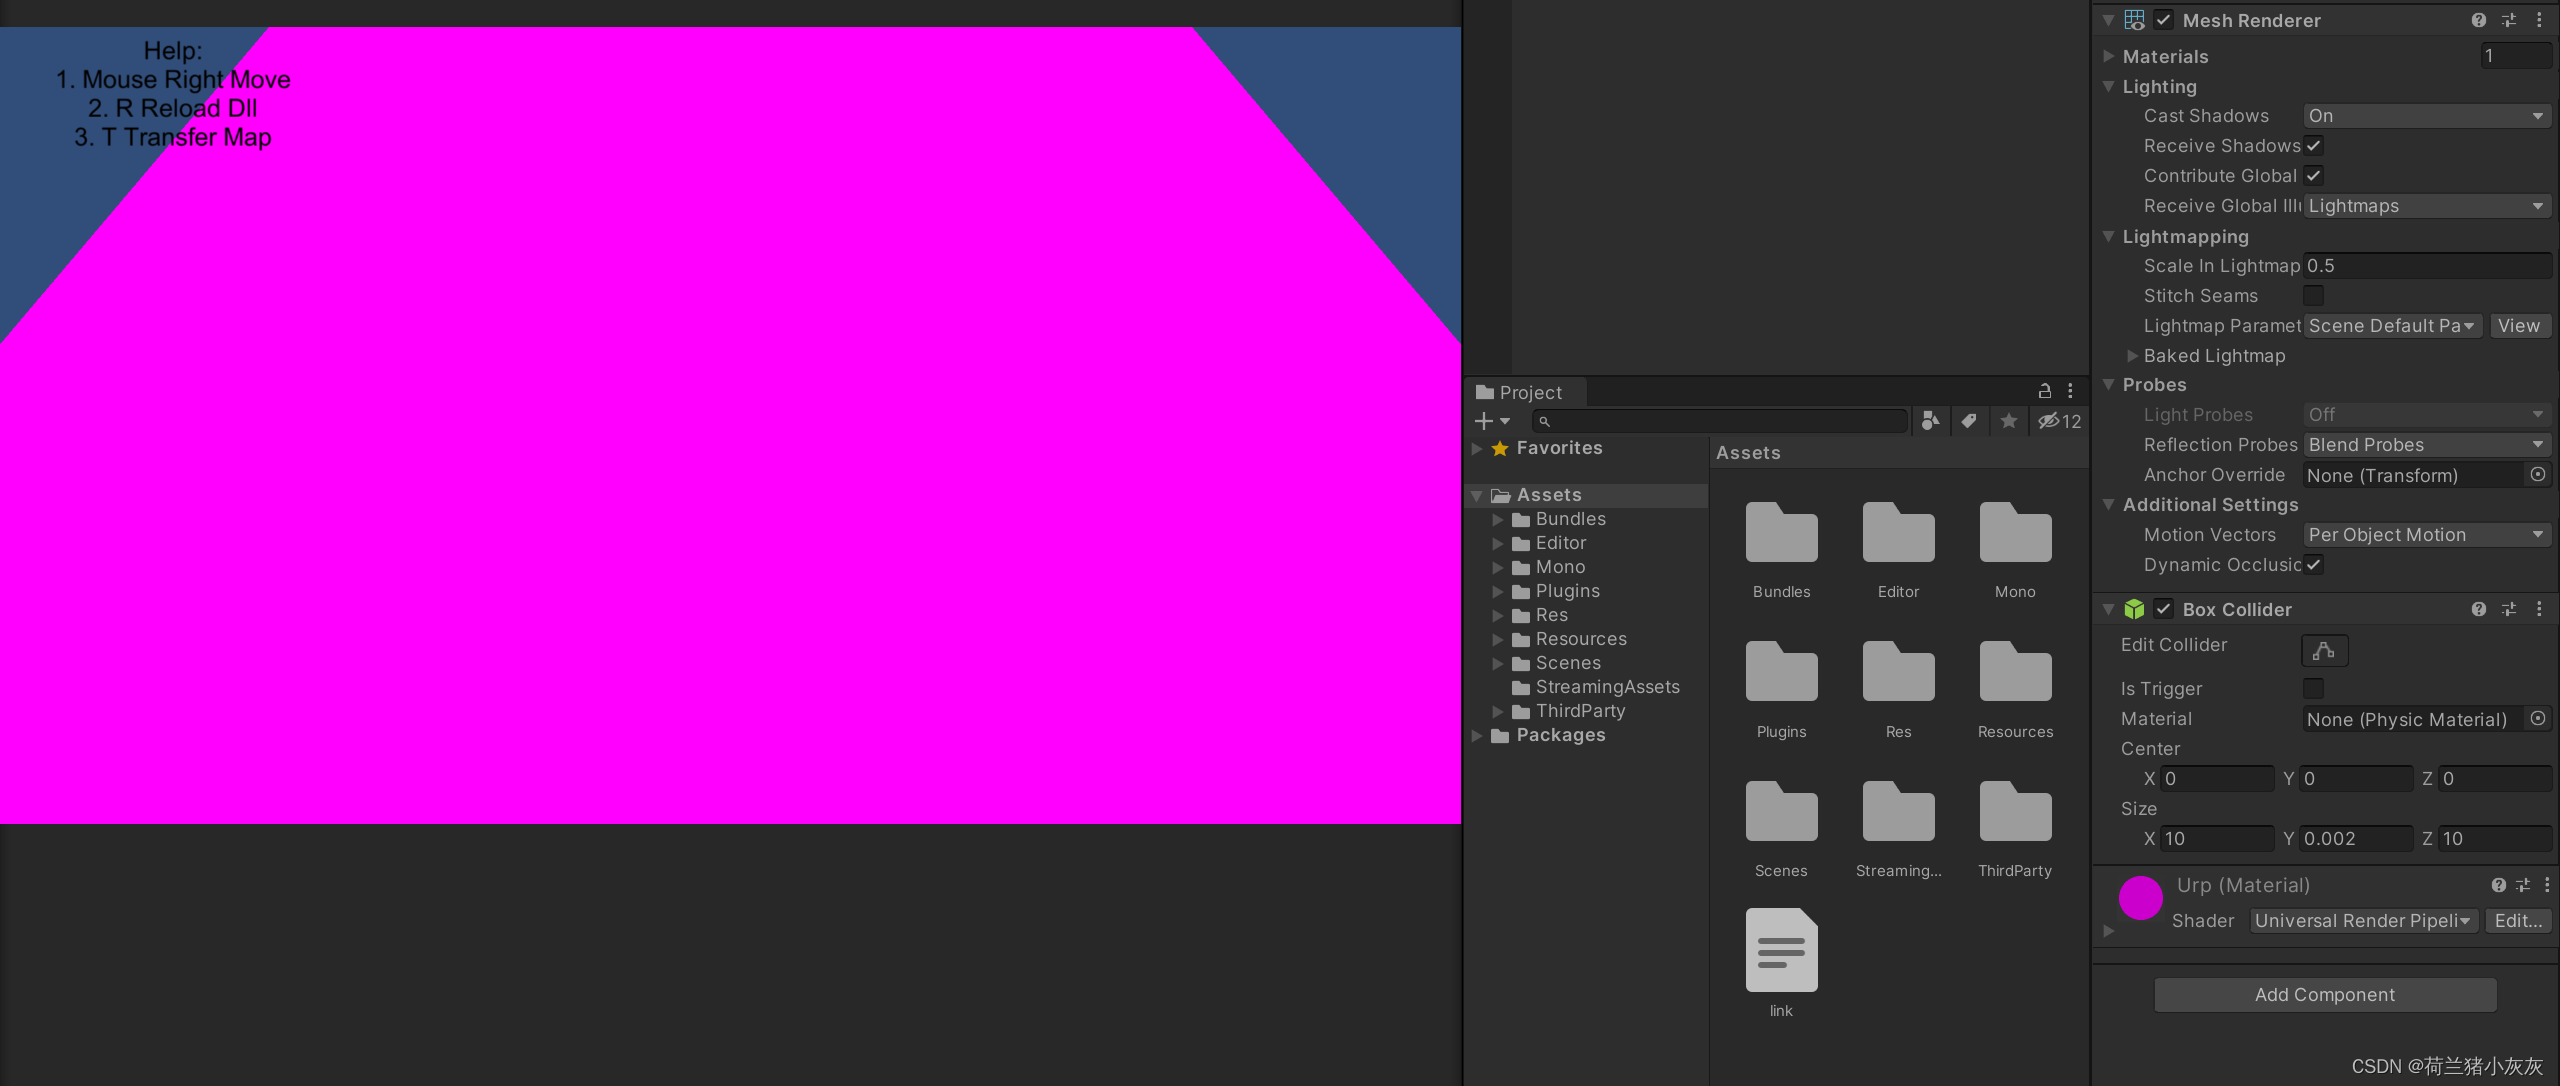Toggle Contribute Global Illumination checkbox
This screenshot has height=1086, width=2560.
2314,176
